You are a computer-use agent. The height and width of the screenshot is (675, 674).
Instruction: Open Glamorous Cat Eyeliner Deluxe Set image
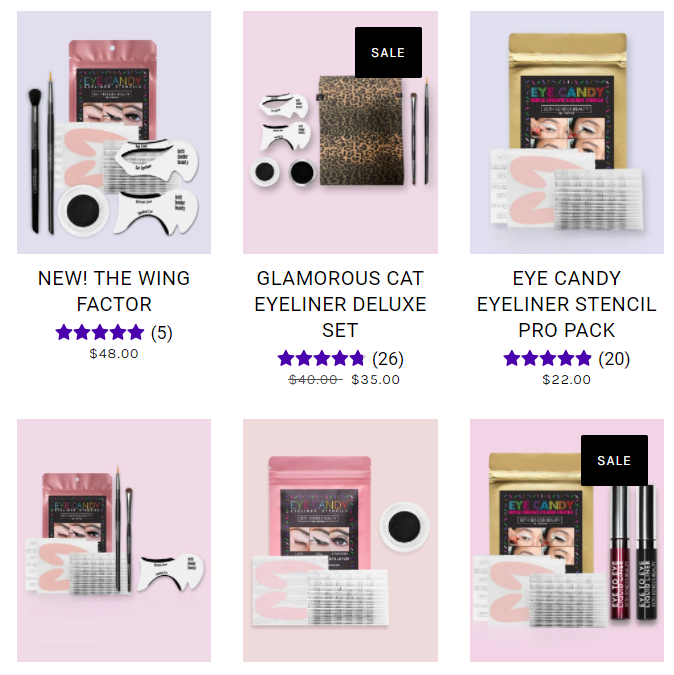340,132
